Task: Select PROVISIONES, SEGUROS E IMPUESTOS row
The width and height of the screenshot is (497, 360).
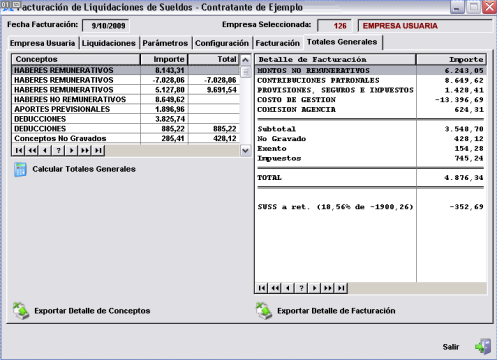Action: 371,90
